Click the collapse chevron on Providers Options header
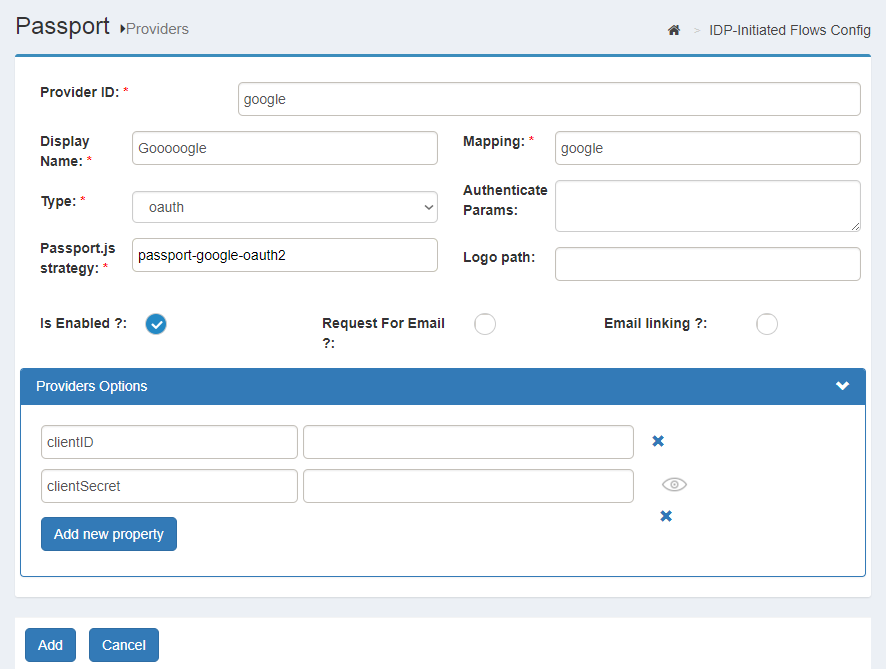This screenshot has width=886, height=669. [842, 386]
